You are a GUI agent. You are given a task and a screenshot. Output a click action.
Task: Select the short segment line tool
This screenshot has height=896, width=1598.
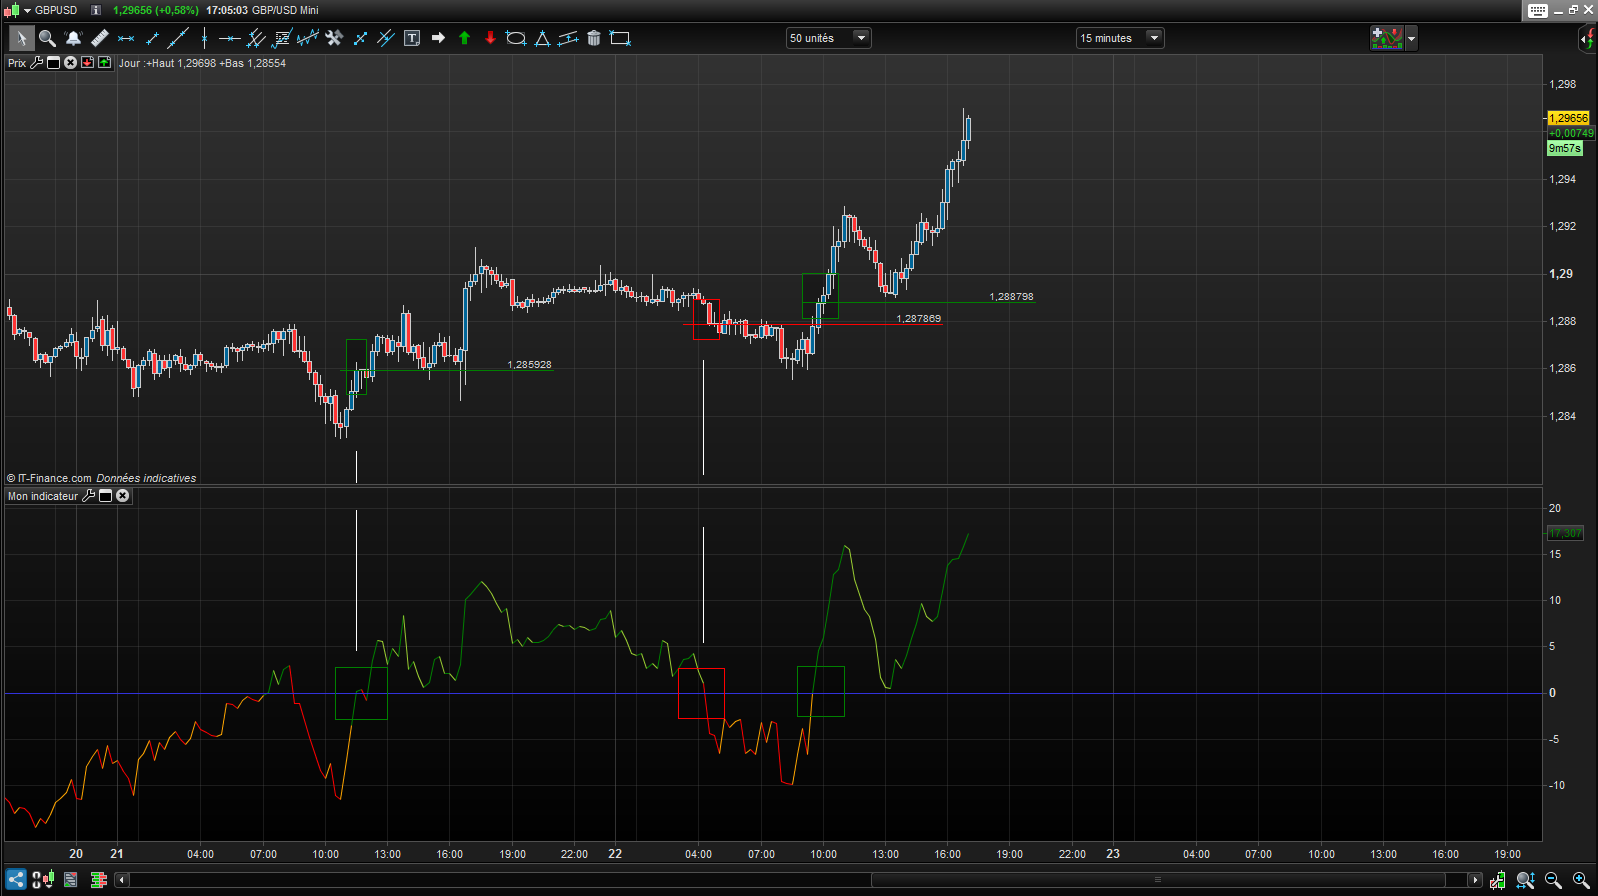click(152, 38)
